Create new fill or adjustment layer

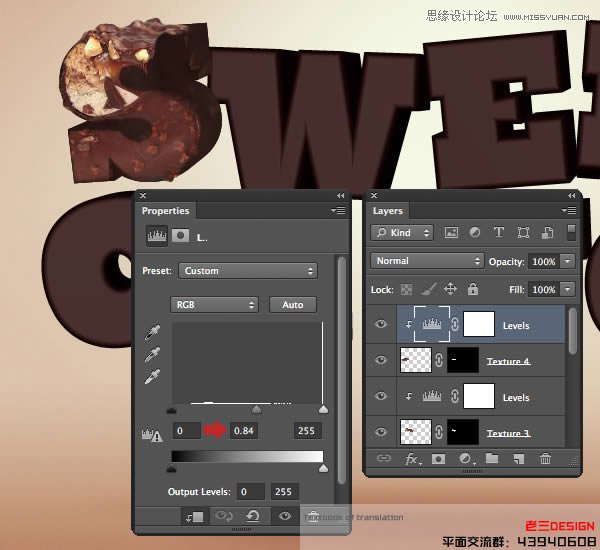pos(466,459)
